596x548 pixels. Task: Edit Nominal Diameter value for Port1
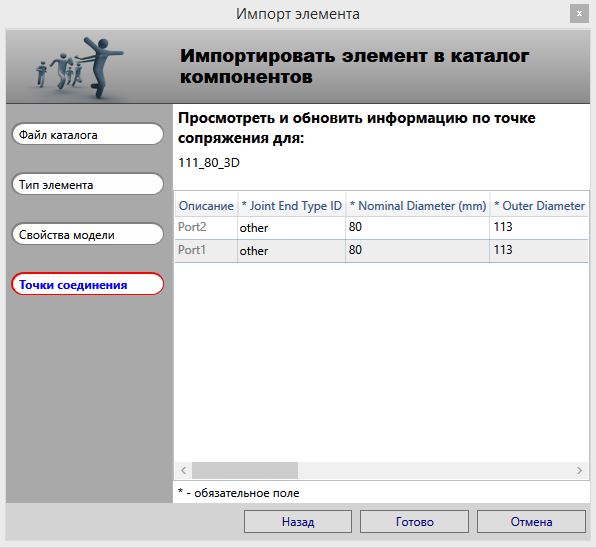[x=417, y=250]
